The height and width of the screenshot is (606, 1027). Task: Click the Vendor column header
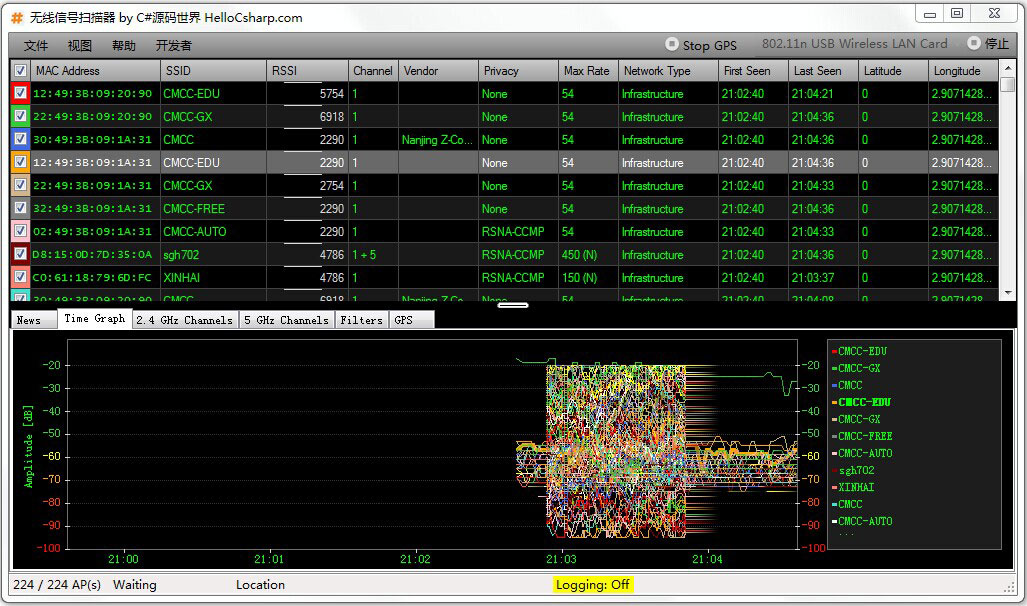pyautogui.click(x=439, y=71)
